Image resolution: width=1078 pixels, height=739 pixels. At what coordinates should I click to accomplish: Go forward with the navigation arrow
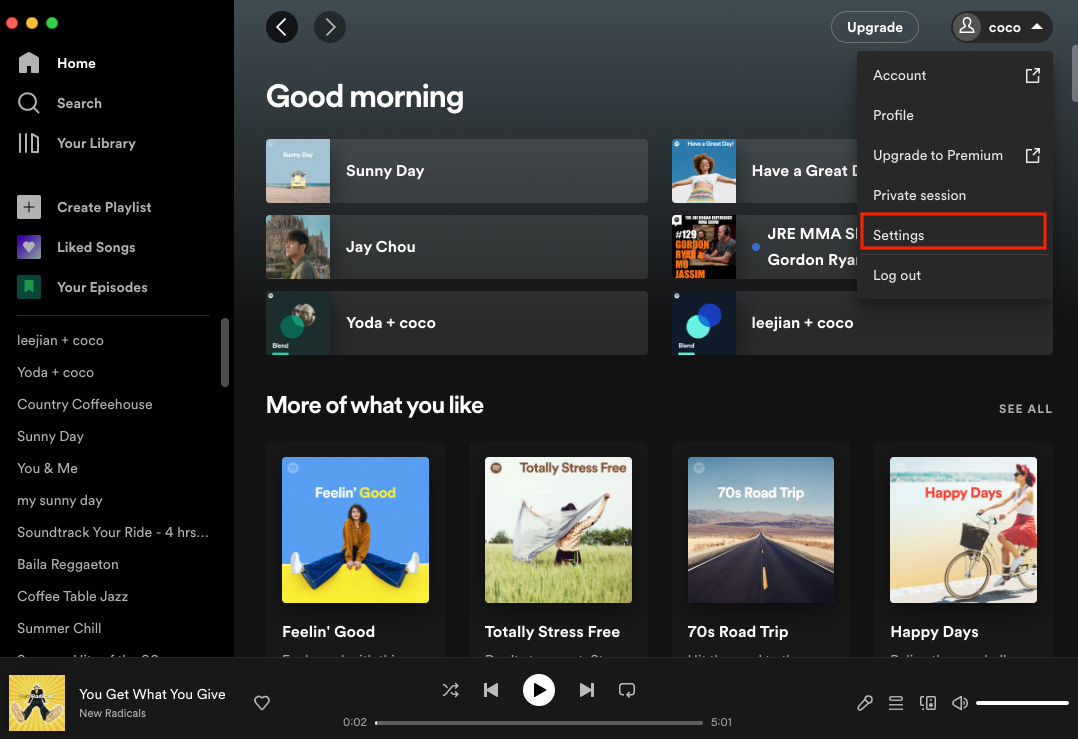330,27
